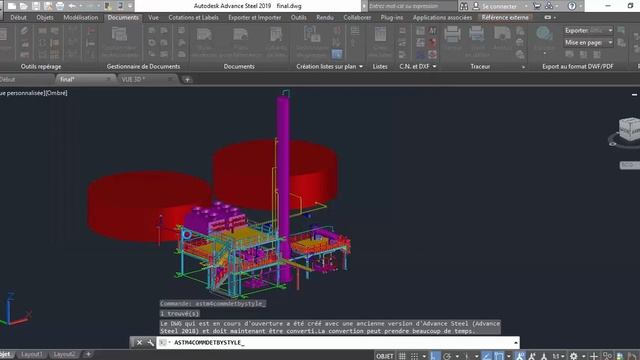Click the Plot printer icon in quick access toolbar

coord(60,6)
